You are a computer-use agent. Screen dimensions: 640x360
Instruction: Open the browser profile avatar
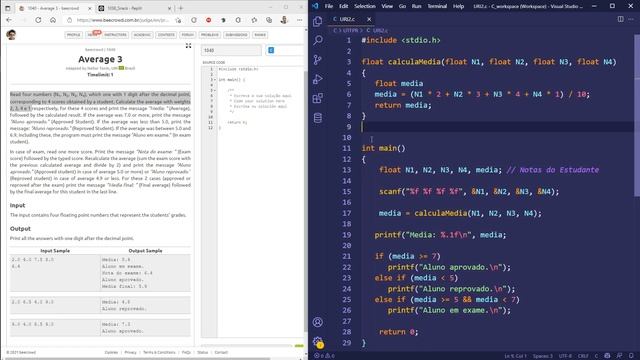pyautogui.click(x=284, y=20)
